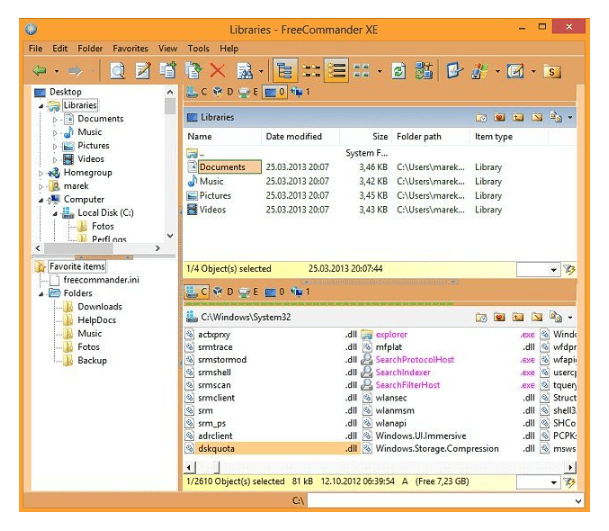Click the Edit file pencil icon

point(143,71)
